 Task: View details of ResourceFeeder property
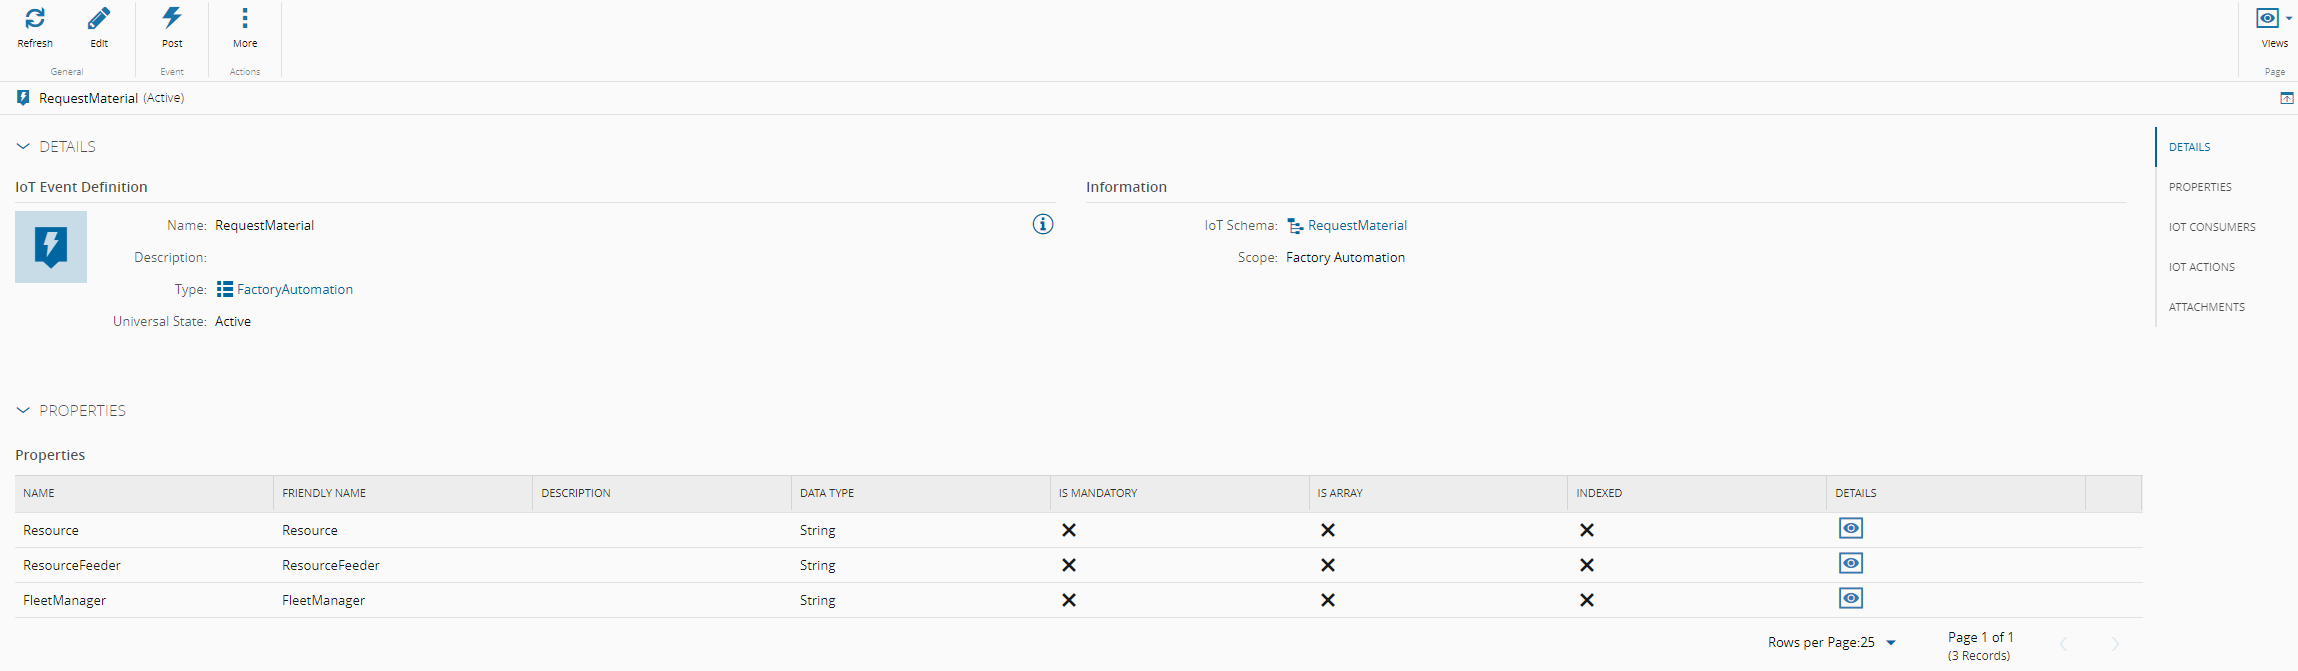click(1850, 563)
